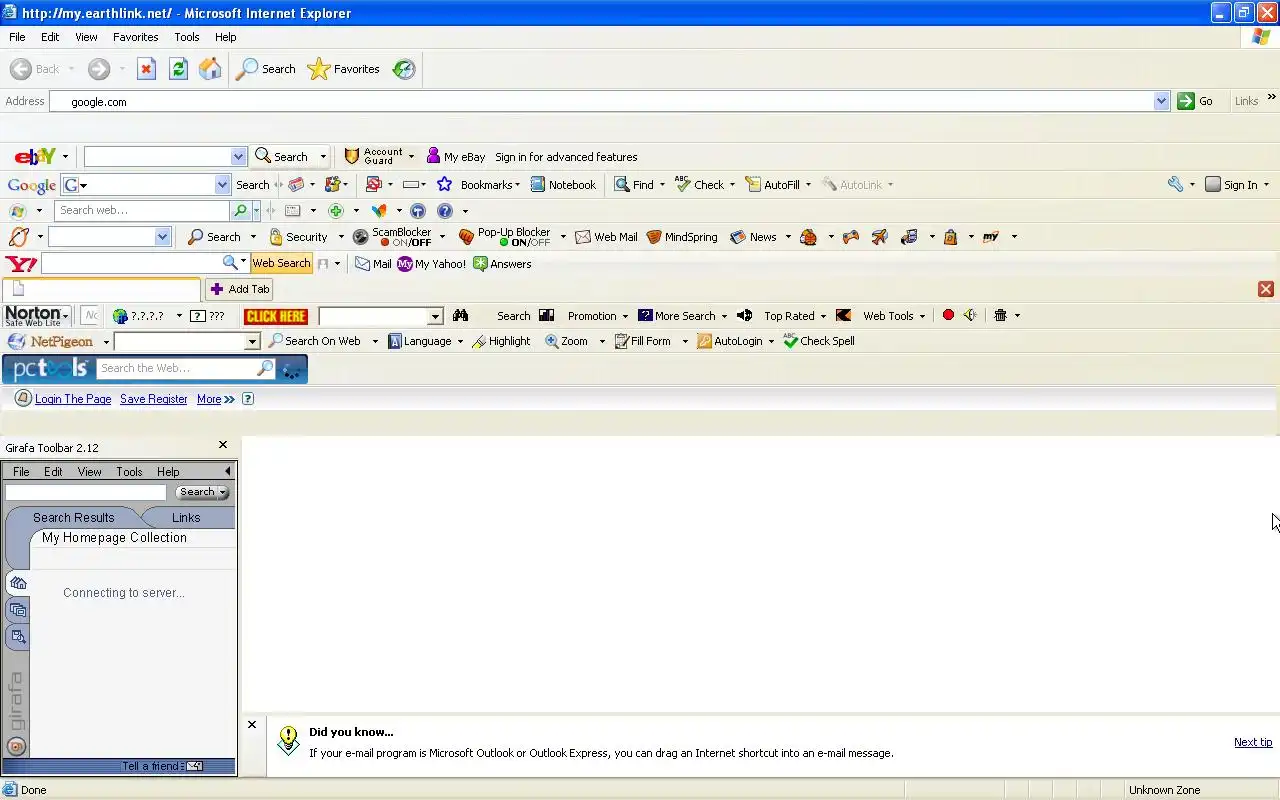Refresh the page with the Refresh icon
The image size is (1280, 800).
tap(178, 69)
